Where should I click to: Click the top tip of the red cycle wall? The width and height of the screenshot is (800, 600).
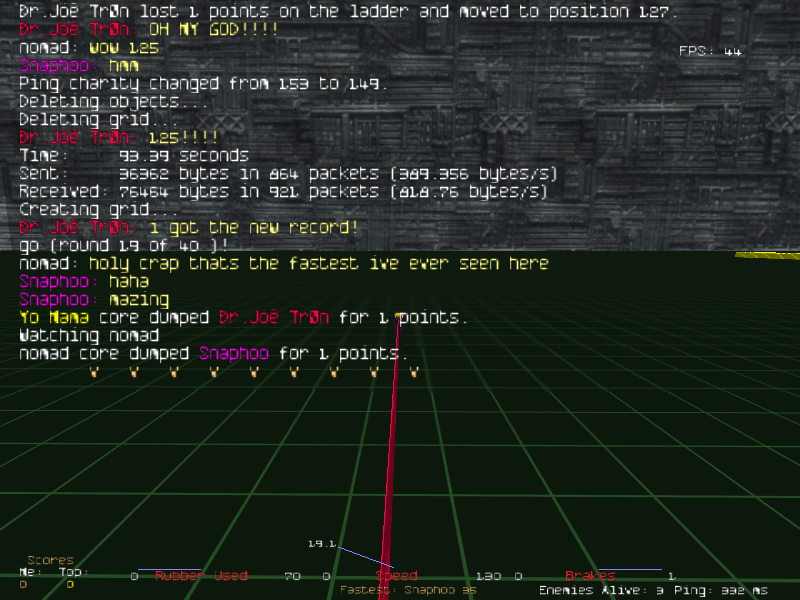(x=399, y=318)
